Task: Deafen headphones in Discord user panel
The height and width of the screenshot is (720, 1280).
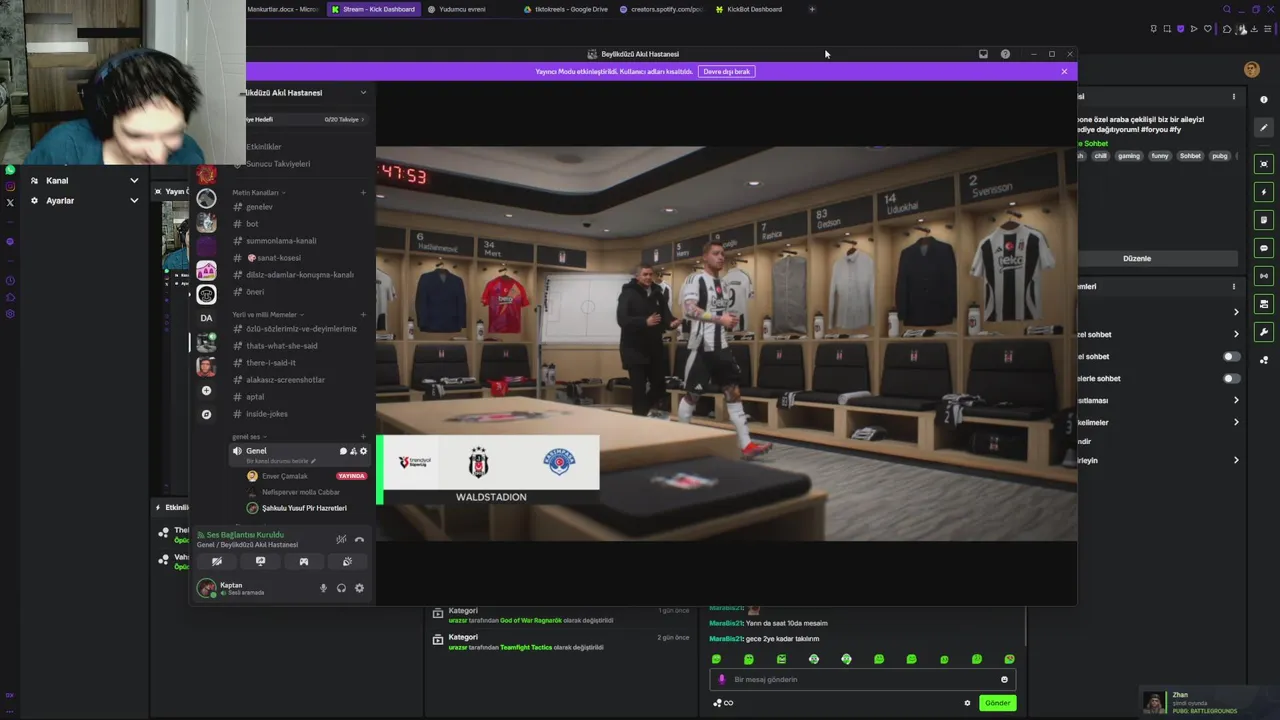Action: (341, 588)
